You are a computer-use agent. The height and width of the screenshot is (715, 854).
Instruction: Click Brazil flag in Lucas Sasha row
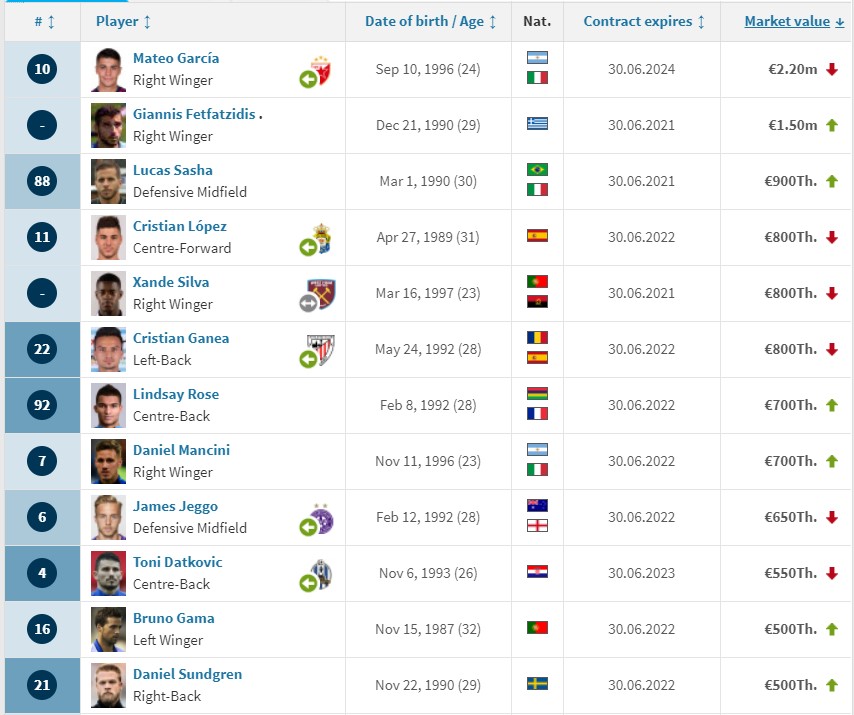[537, 169]
